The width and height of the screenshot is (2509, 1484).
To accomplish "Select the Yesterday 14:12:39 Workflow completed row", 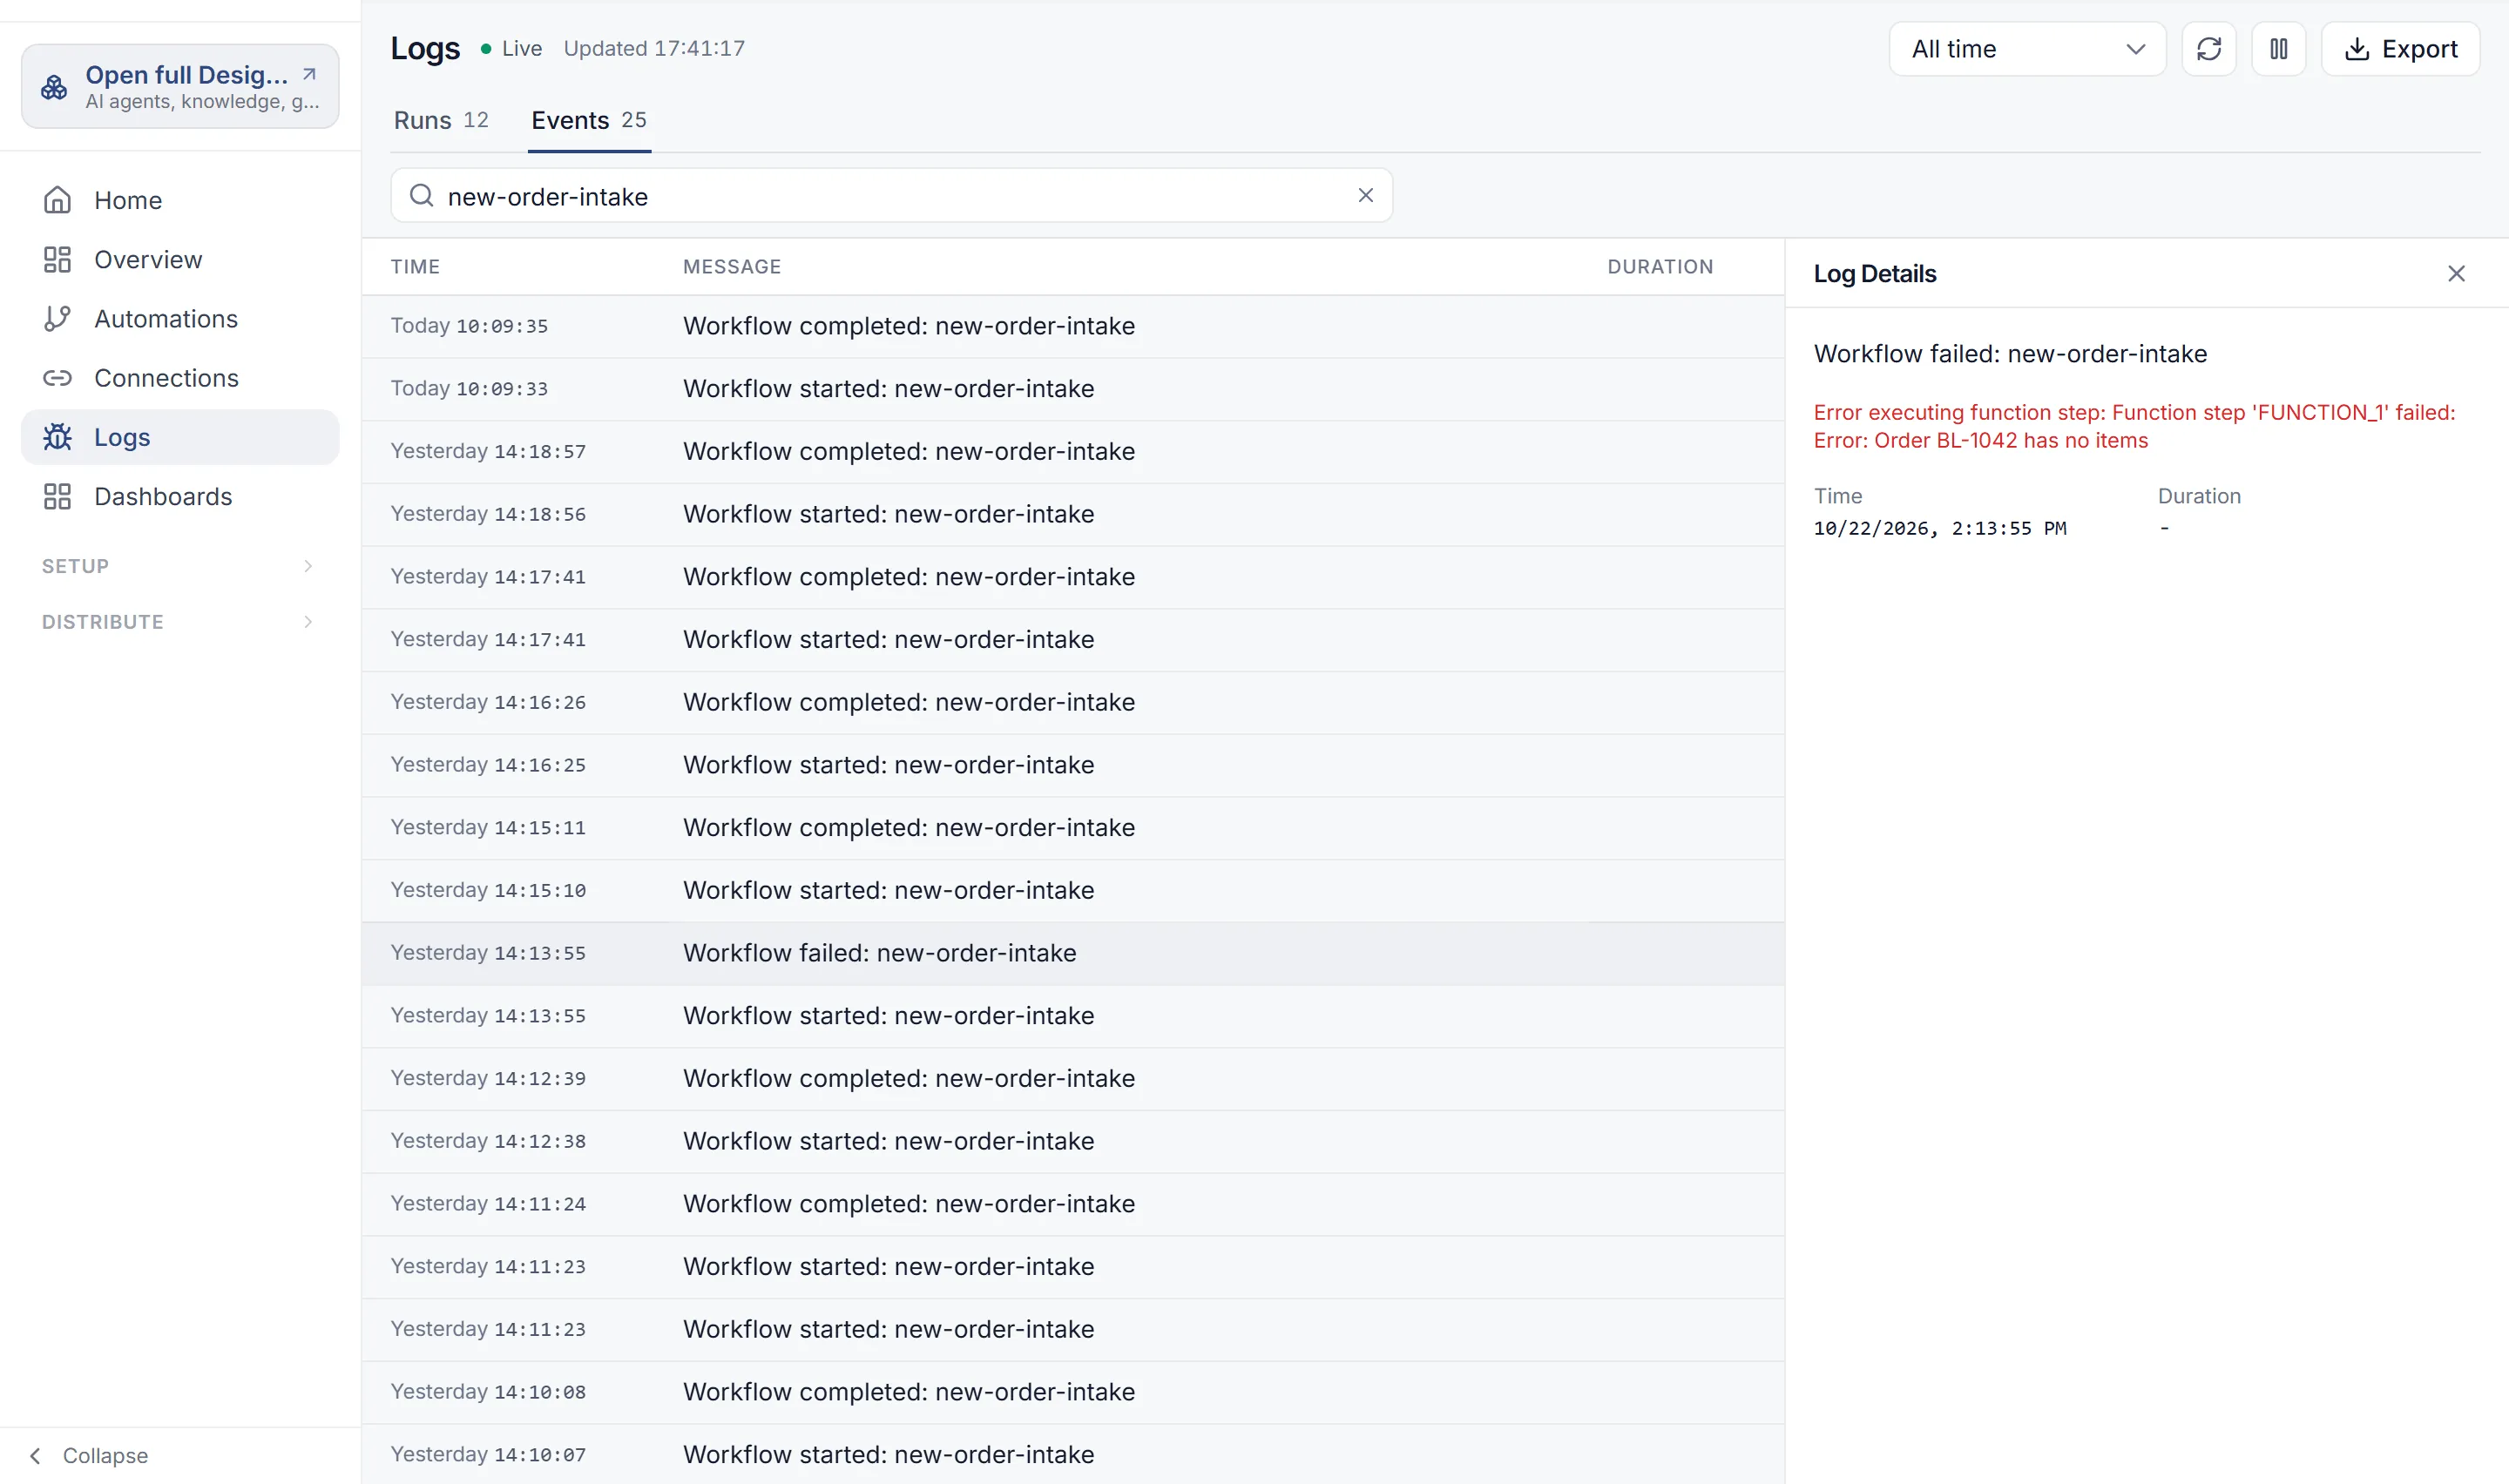I will coord(1073,1078).
